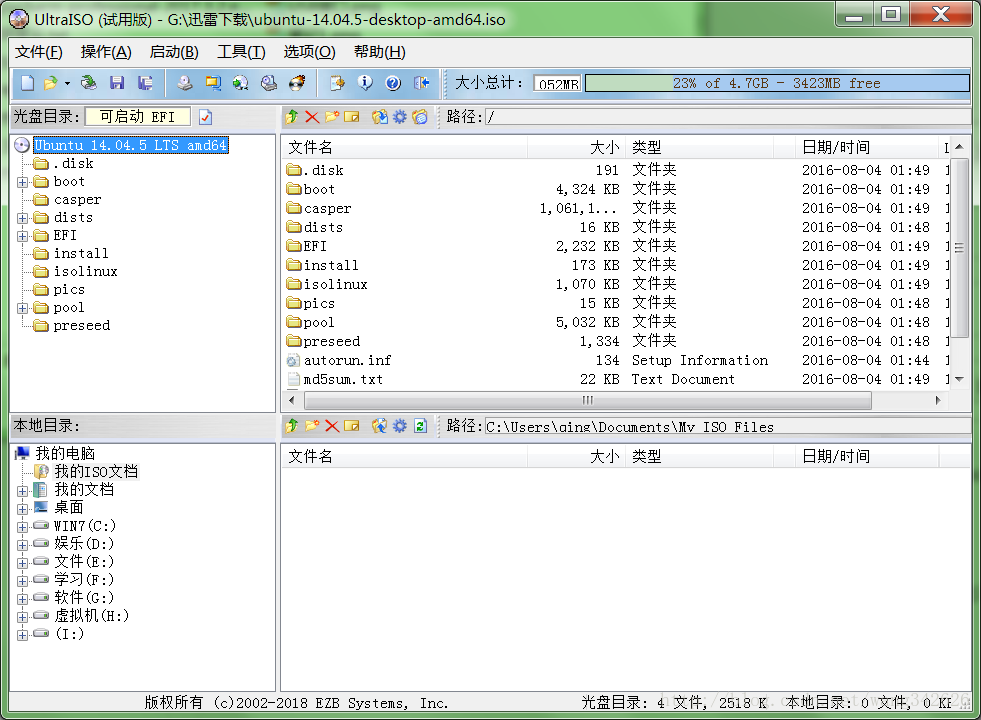Image resolution: width=981 pixels, height=720 pixels.
Task: Select Ubuntu 14.04.5 LTS amd64 root node
Action: click(131, 145)
